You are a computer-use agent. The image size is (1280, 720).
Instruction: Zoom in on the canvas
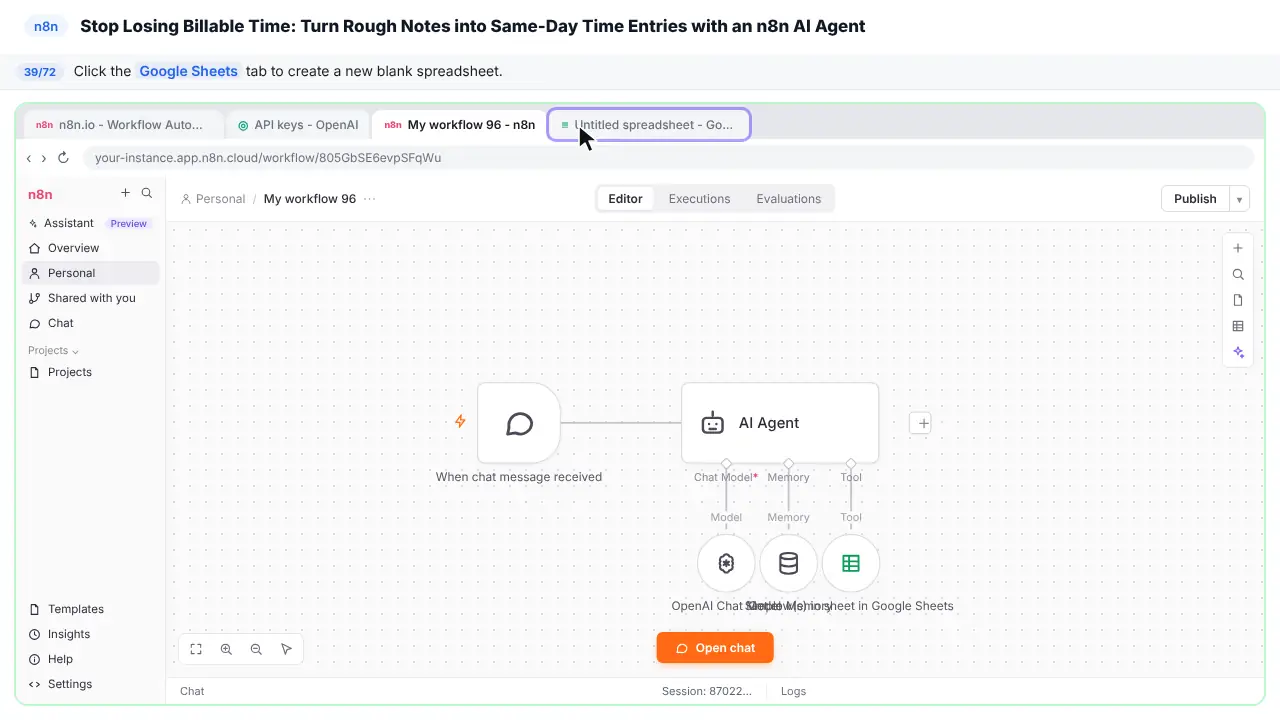(226, 649)
